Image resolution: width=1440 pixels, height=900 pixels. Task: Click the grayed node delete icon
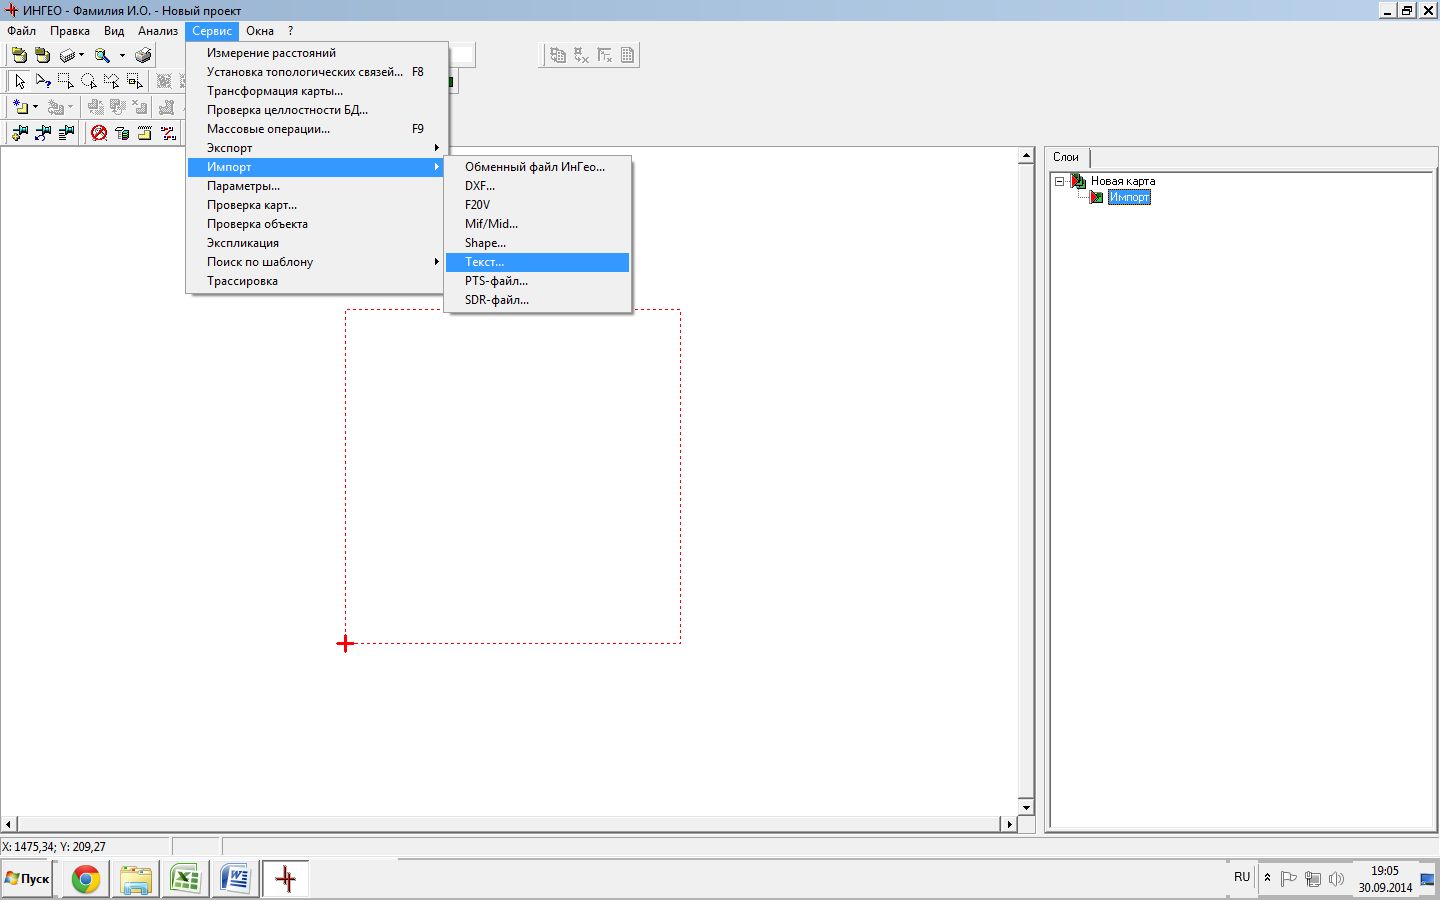pyautogui.click(x=581, y=55)
